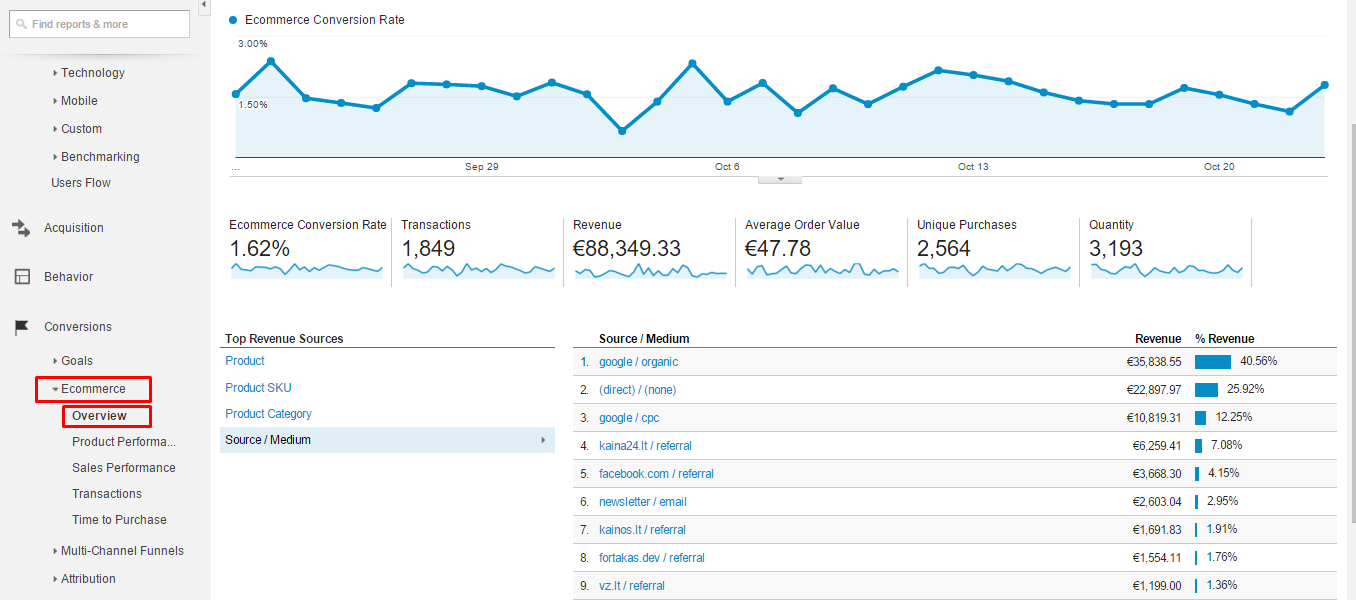The width and height of the screenshot is (1356, 600).
Task: Open the google / cpc source
Action: point(629,418)
